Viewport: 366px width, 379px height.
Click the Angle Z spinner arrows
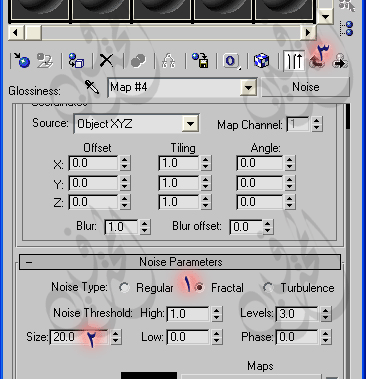[289, 202]
